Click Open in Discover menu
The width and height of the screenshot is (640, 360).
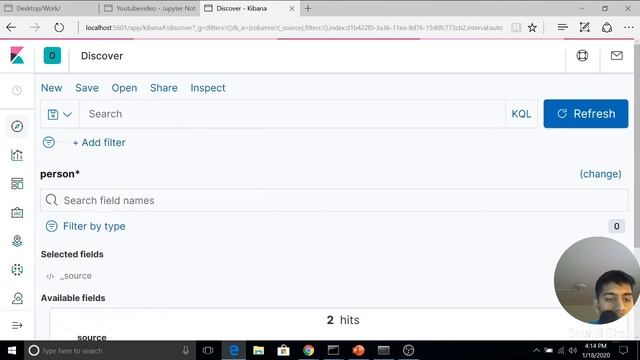pos(124,88)
